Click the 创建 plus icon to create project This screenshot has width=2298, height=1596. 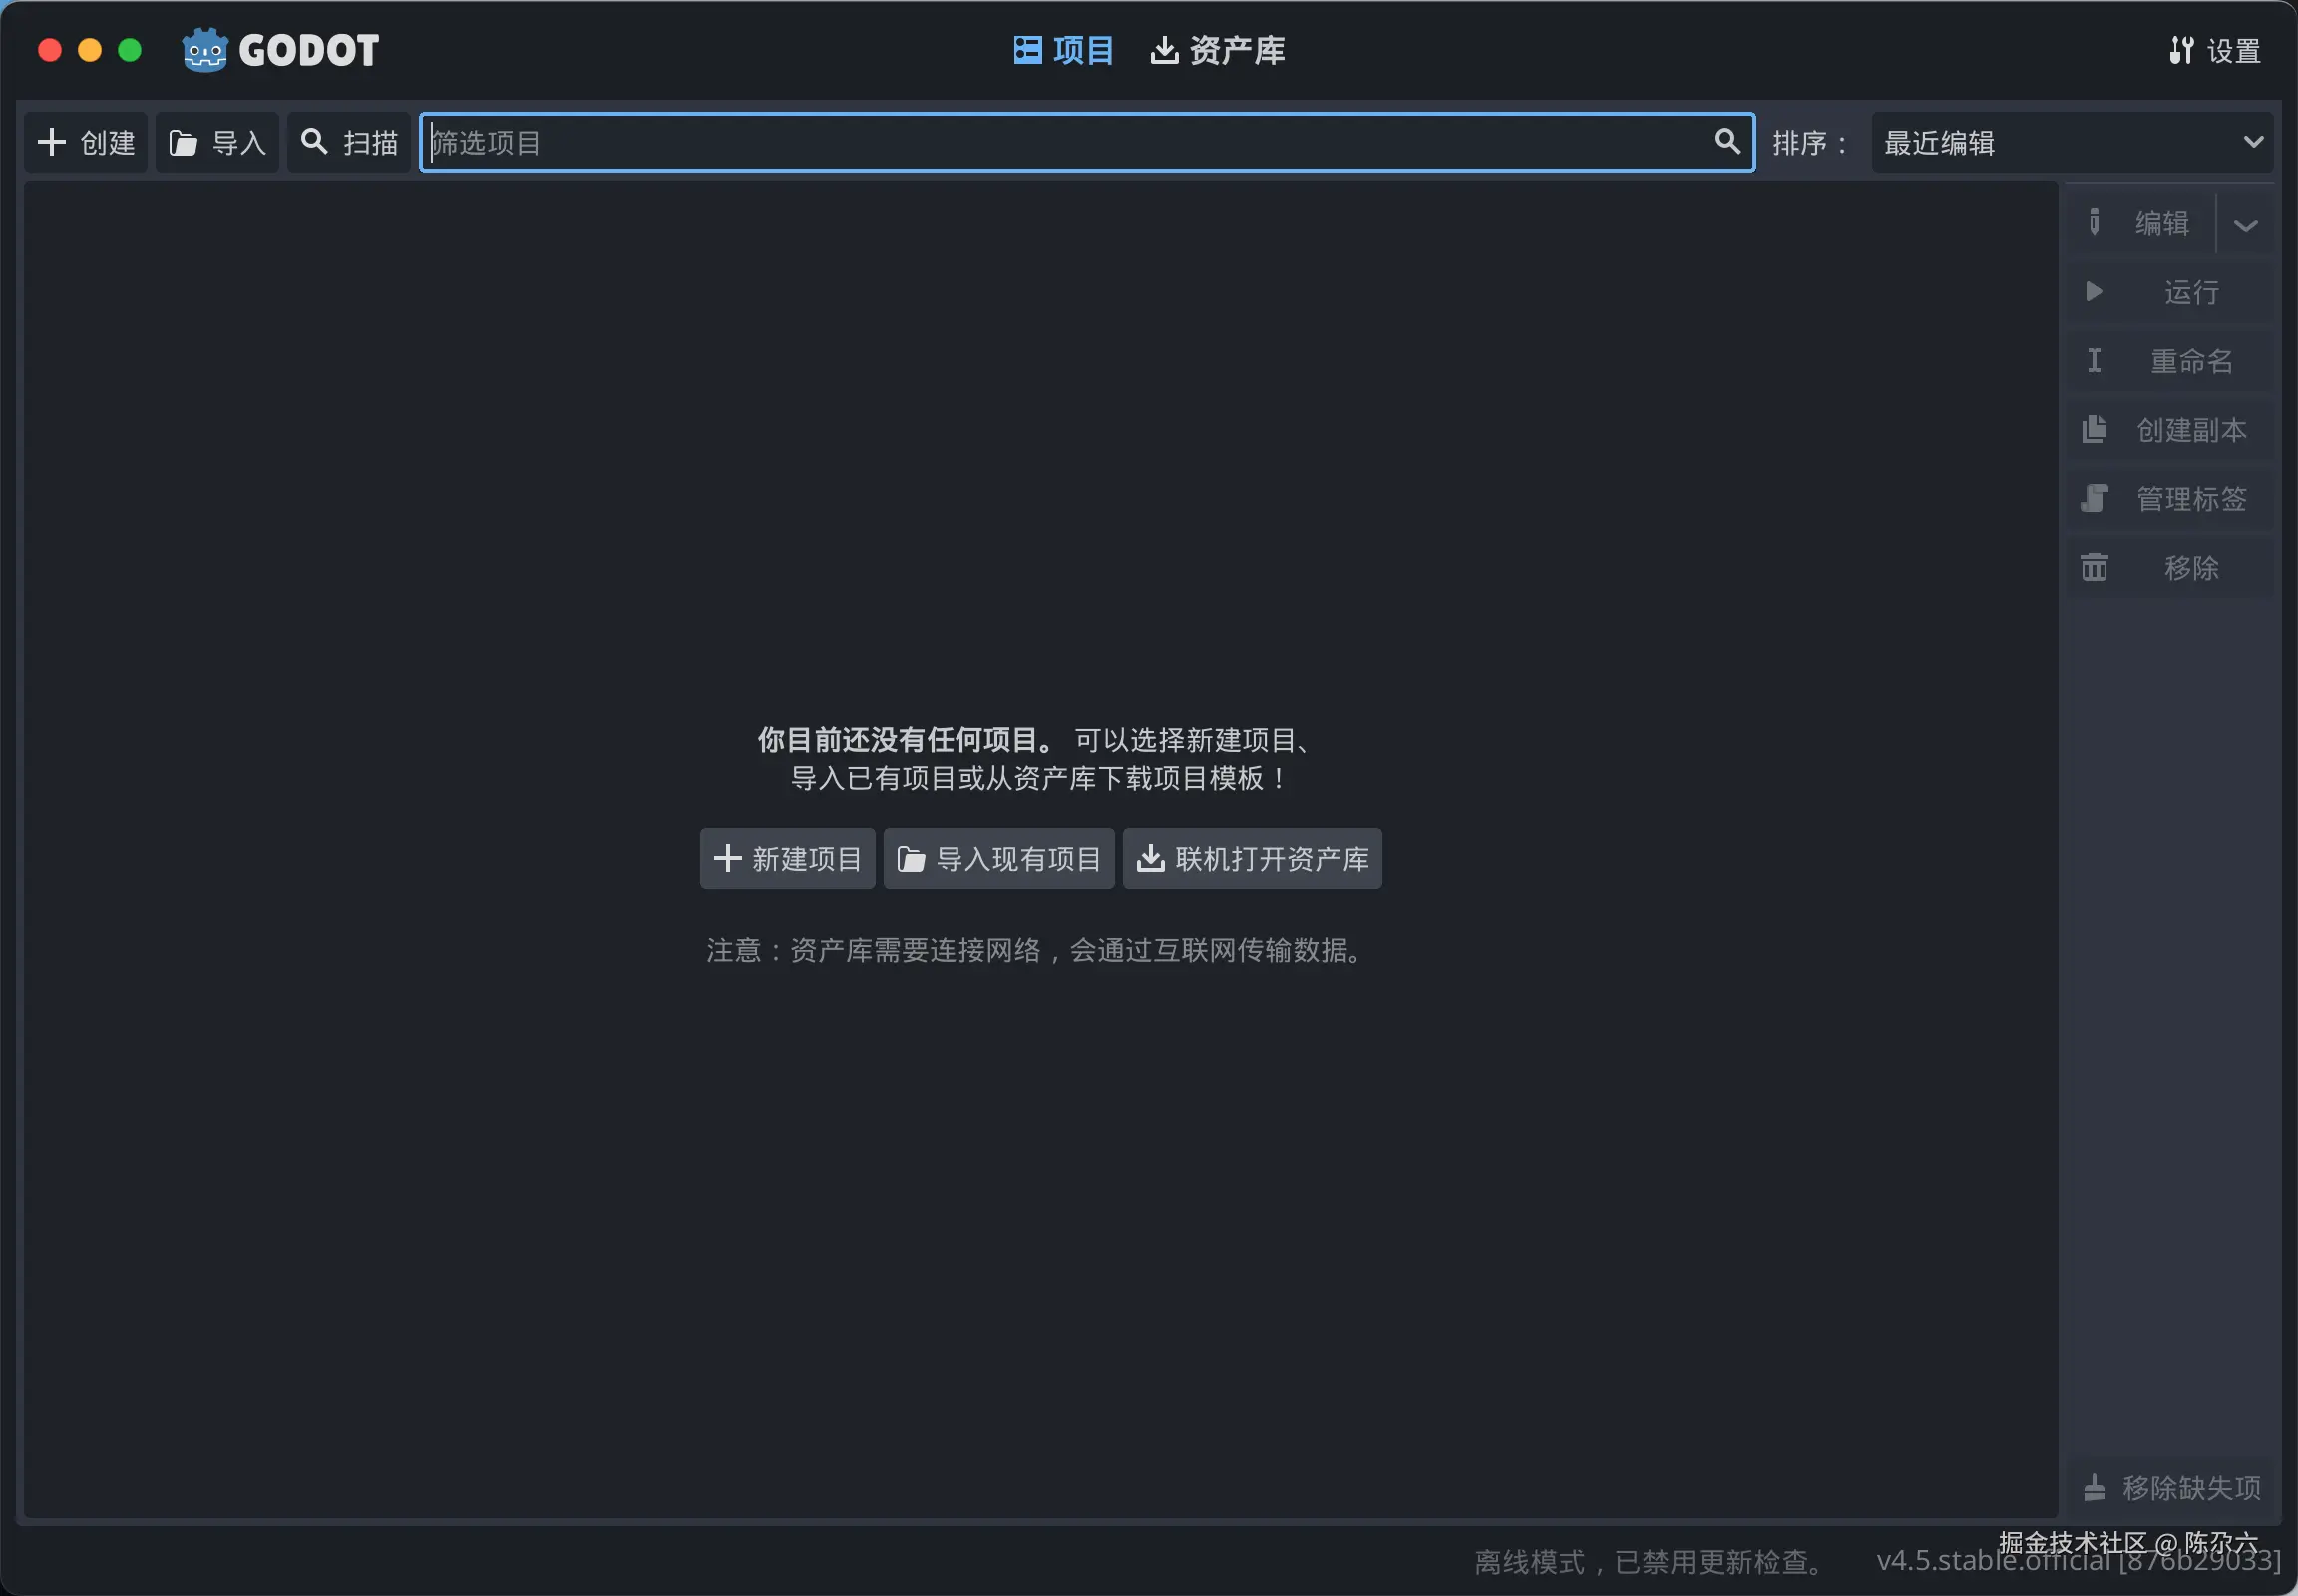coord(52,141)
